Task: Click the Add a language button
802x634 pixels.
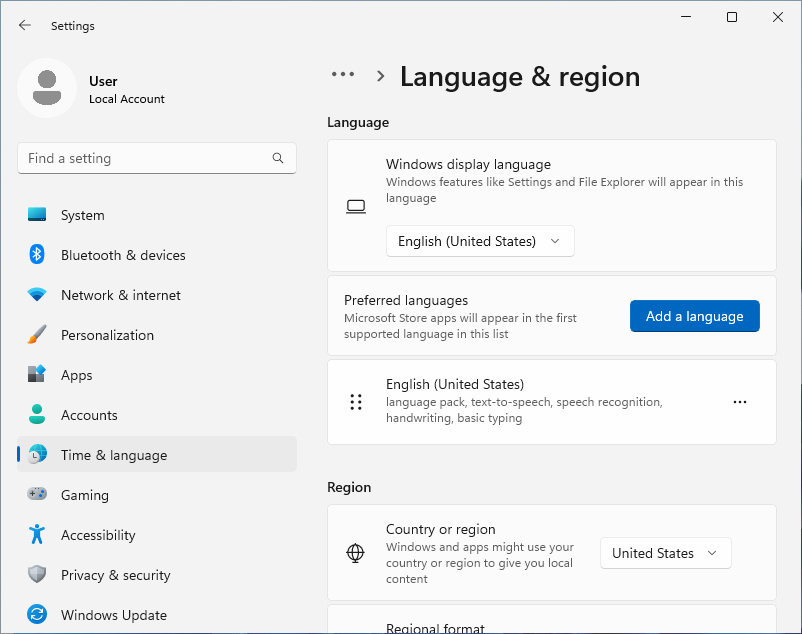Action: tap(694, 316)
